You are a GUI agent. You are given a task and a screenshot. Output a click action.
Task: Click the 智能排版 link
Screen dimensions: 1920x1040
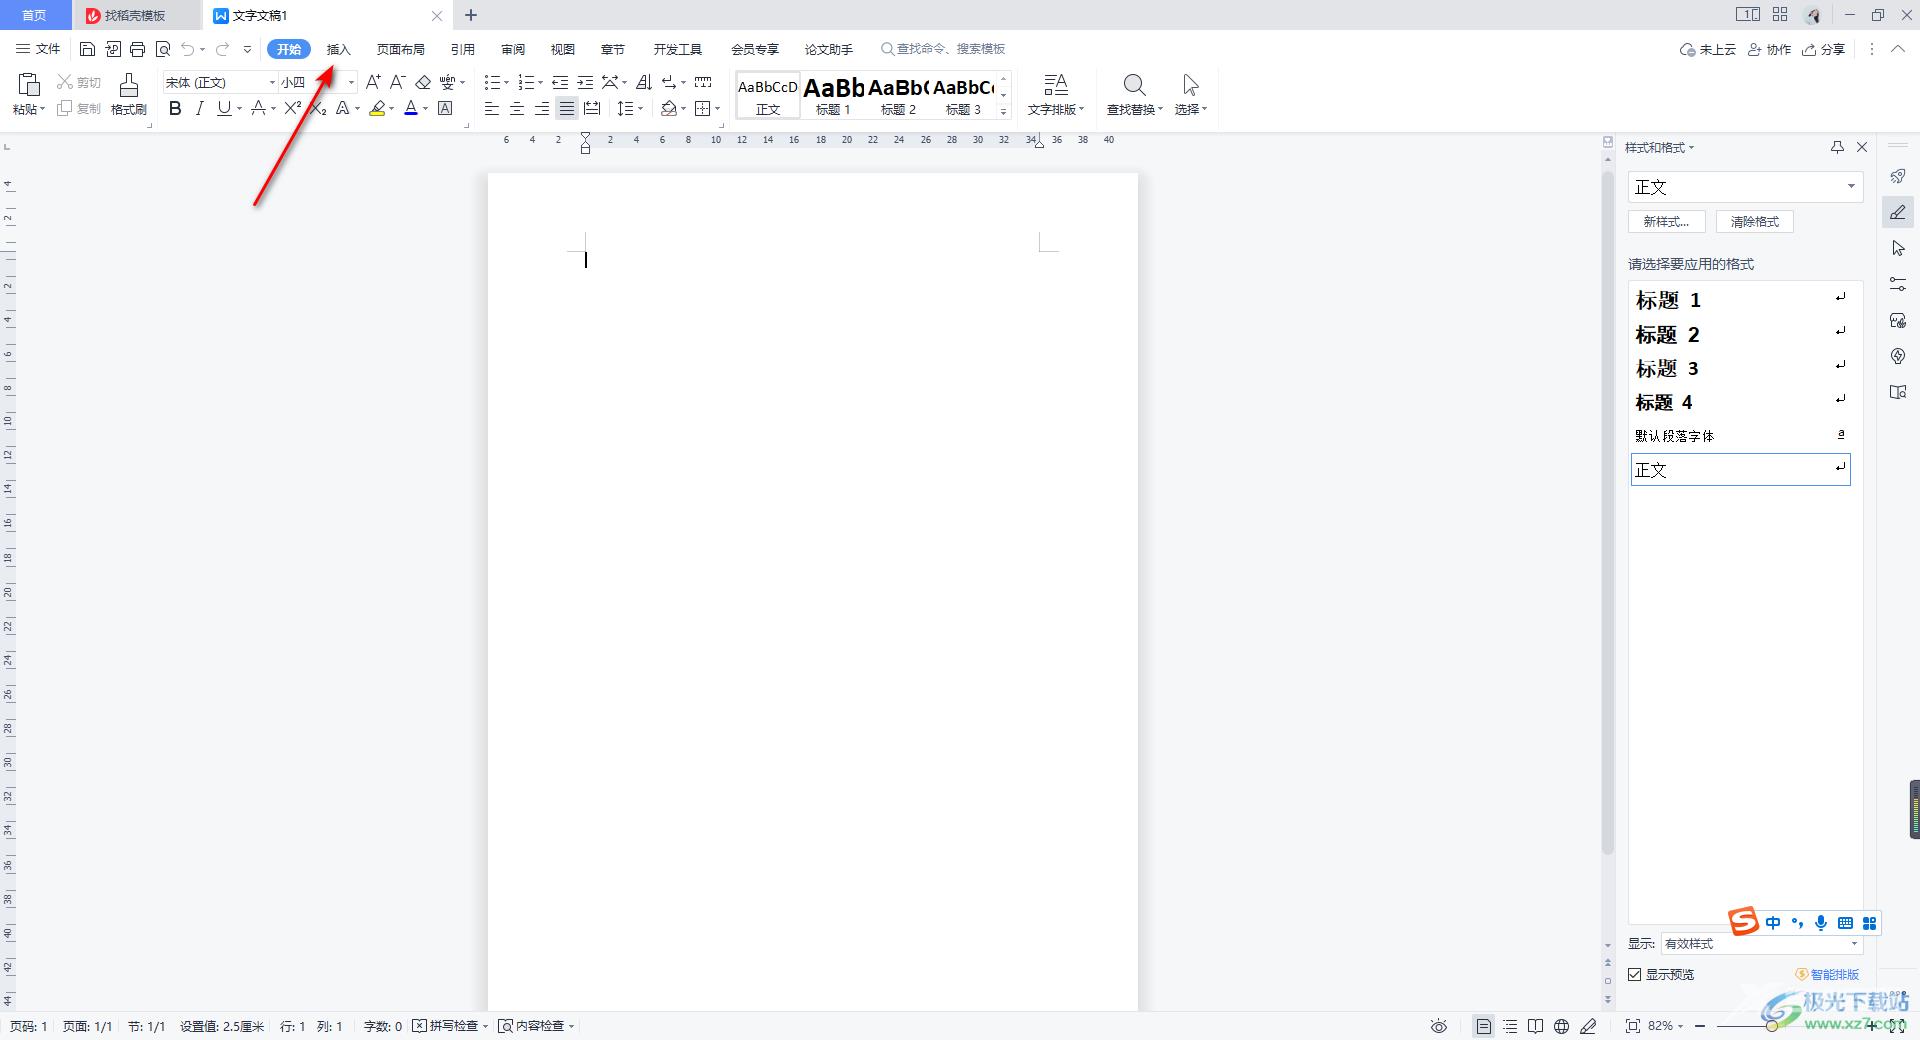1828,974
